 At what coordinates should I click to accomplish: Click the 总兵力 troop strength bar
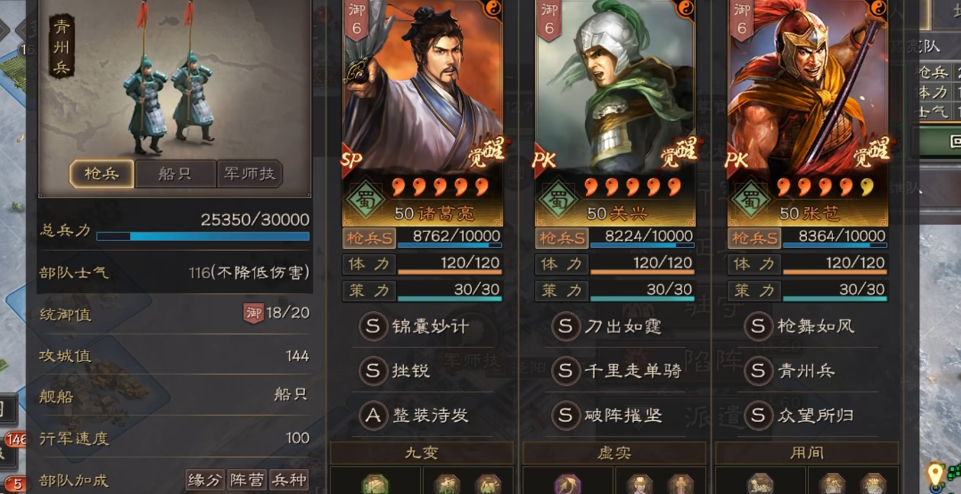(x=203, y=237)
